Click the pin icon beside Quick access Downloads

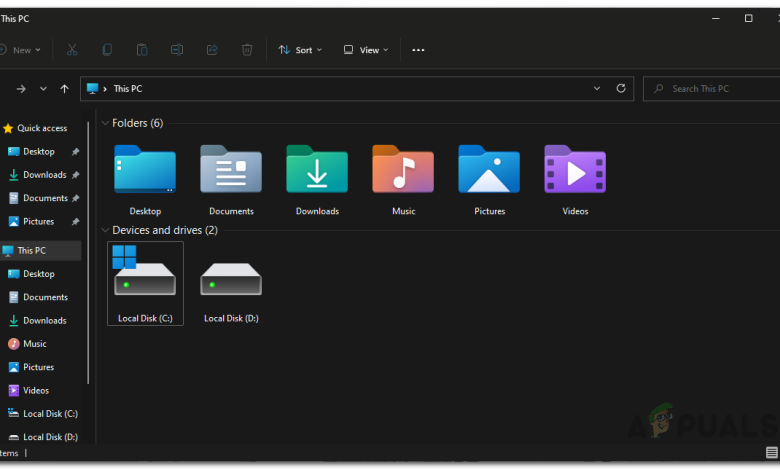point(75,175)
